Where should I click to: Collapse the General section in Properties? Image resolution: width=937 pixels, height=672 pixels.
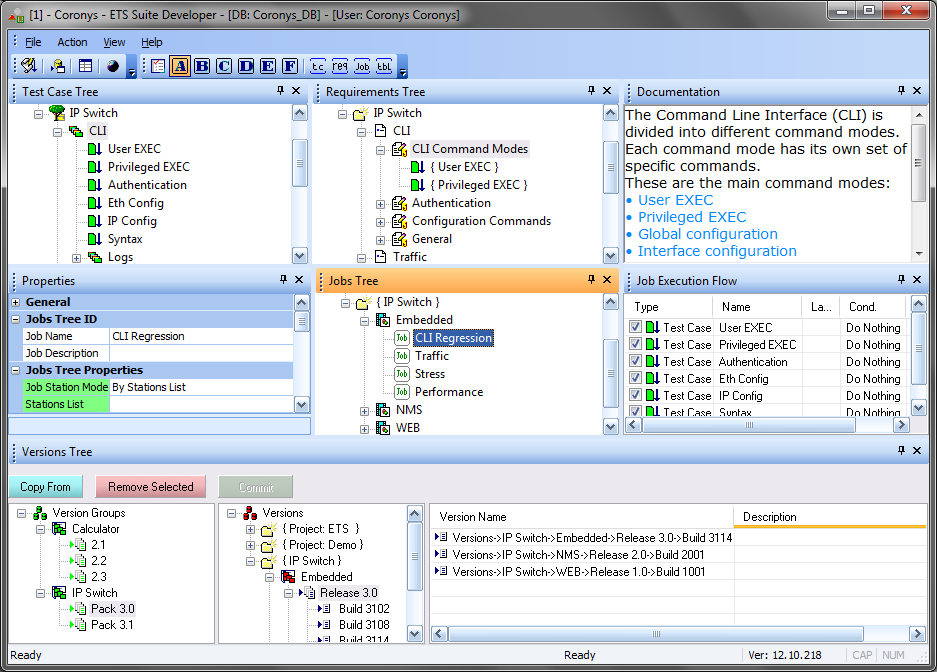click(15, 302)
